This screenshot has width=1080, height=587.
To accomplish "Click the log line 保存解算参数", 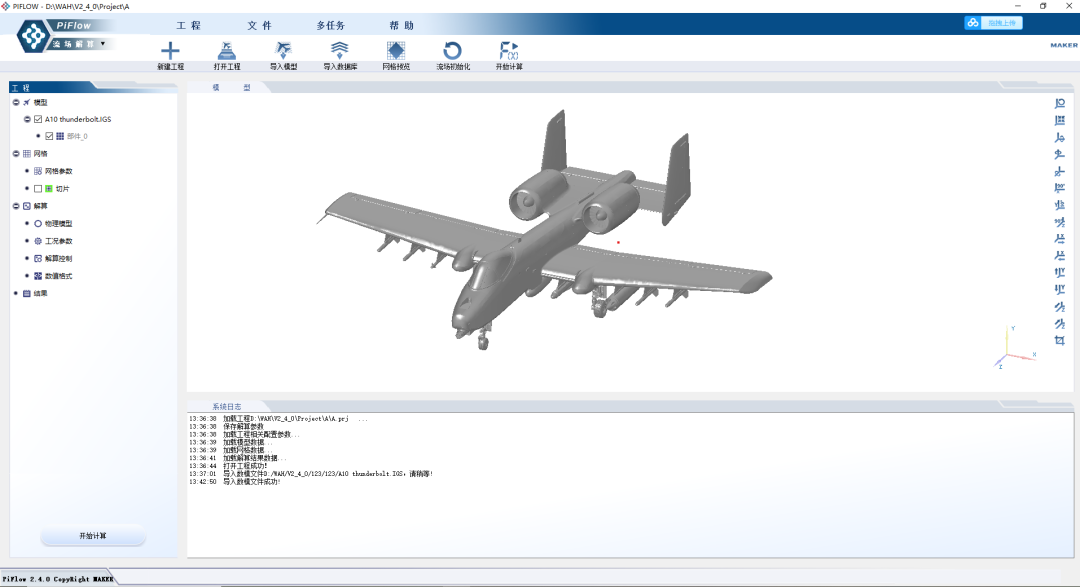I will pyautogui.click(x=243, y=426).
